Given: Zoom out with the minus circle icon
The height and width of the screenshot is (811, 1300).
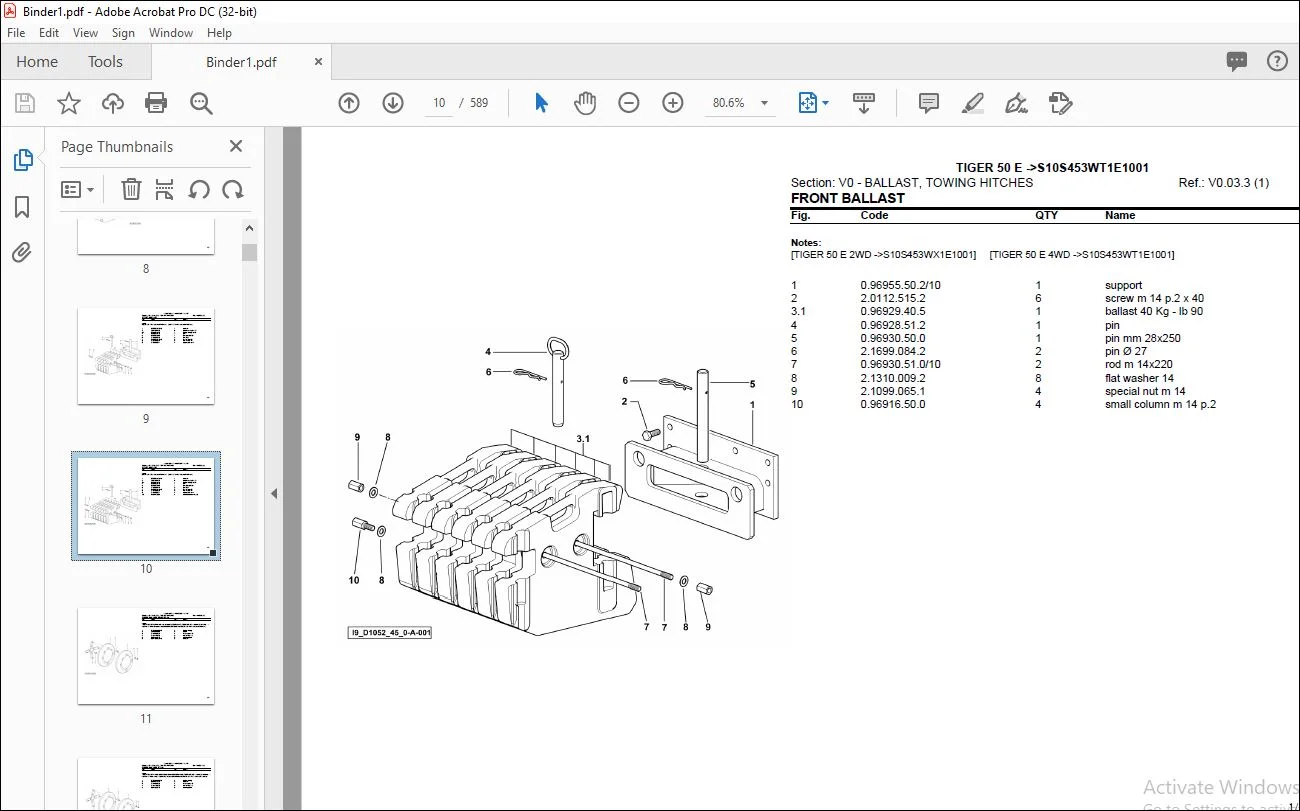Looking at the screenshot, I should pyautogui.click(x=629, y=103).
